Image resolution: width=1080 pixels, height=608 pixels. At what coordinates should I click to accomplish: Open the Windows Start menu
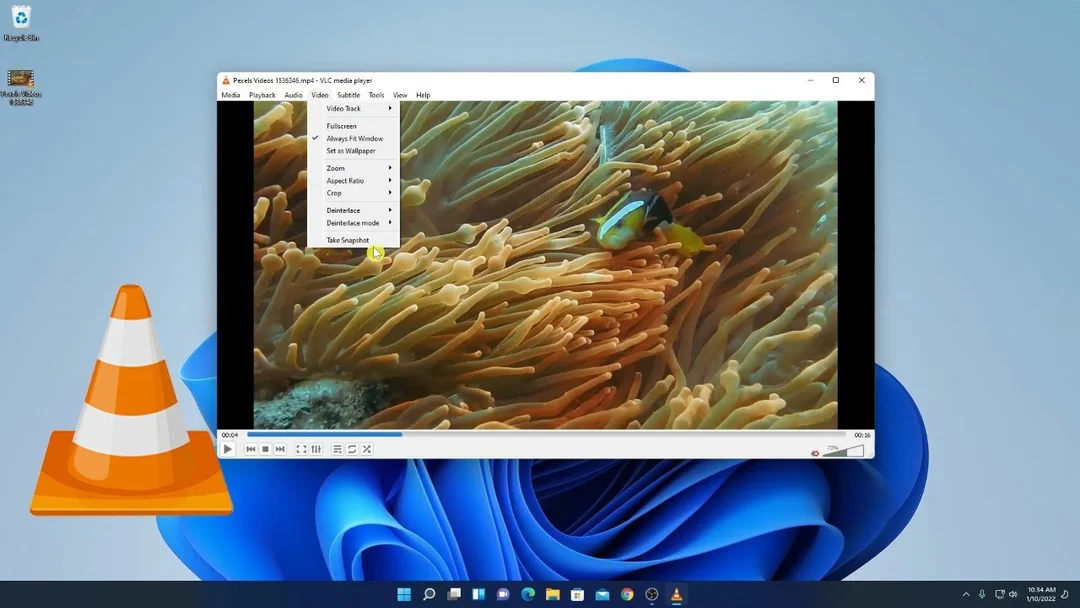[x=404, y=594]
